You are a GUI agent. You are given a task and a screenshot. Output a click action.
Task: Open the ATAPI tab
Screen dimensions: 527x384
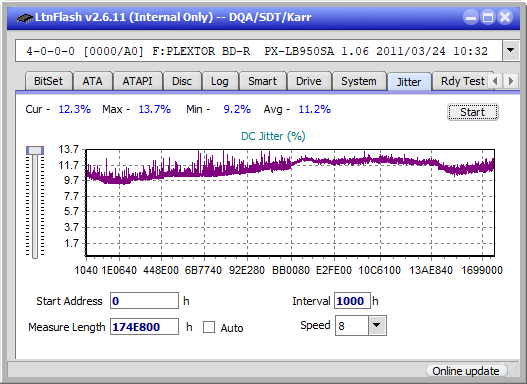pos(137,81)
